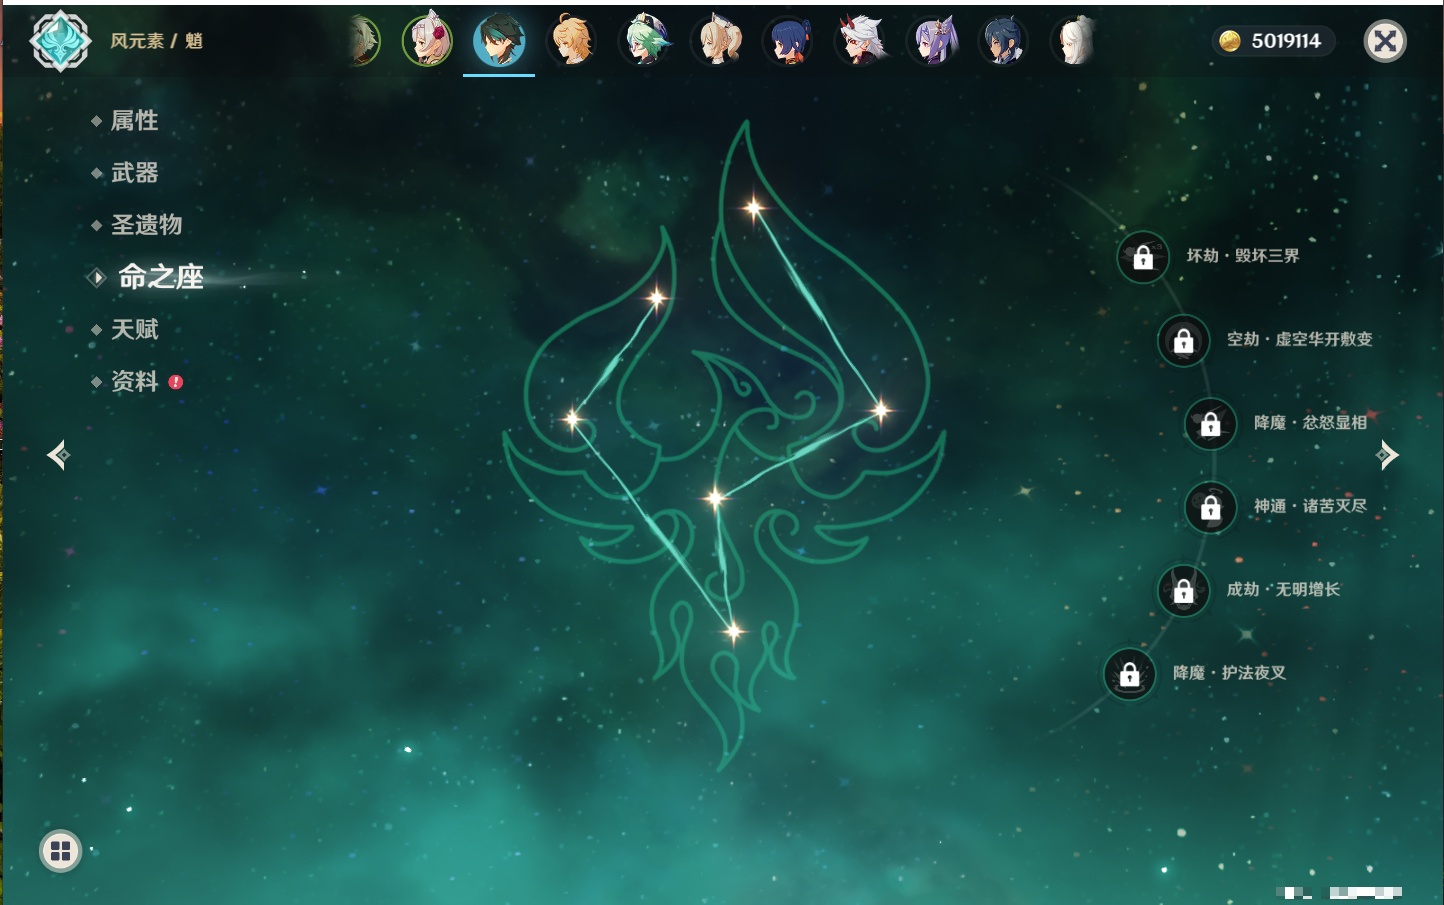Select the highlighted Xiao avatar
This screenshot has height=905, width=1444.
(x=499, y=41)
